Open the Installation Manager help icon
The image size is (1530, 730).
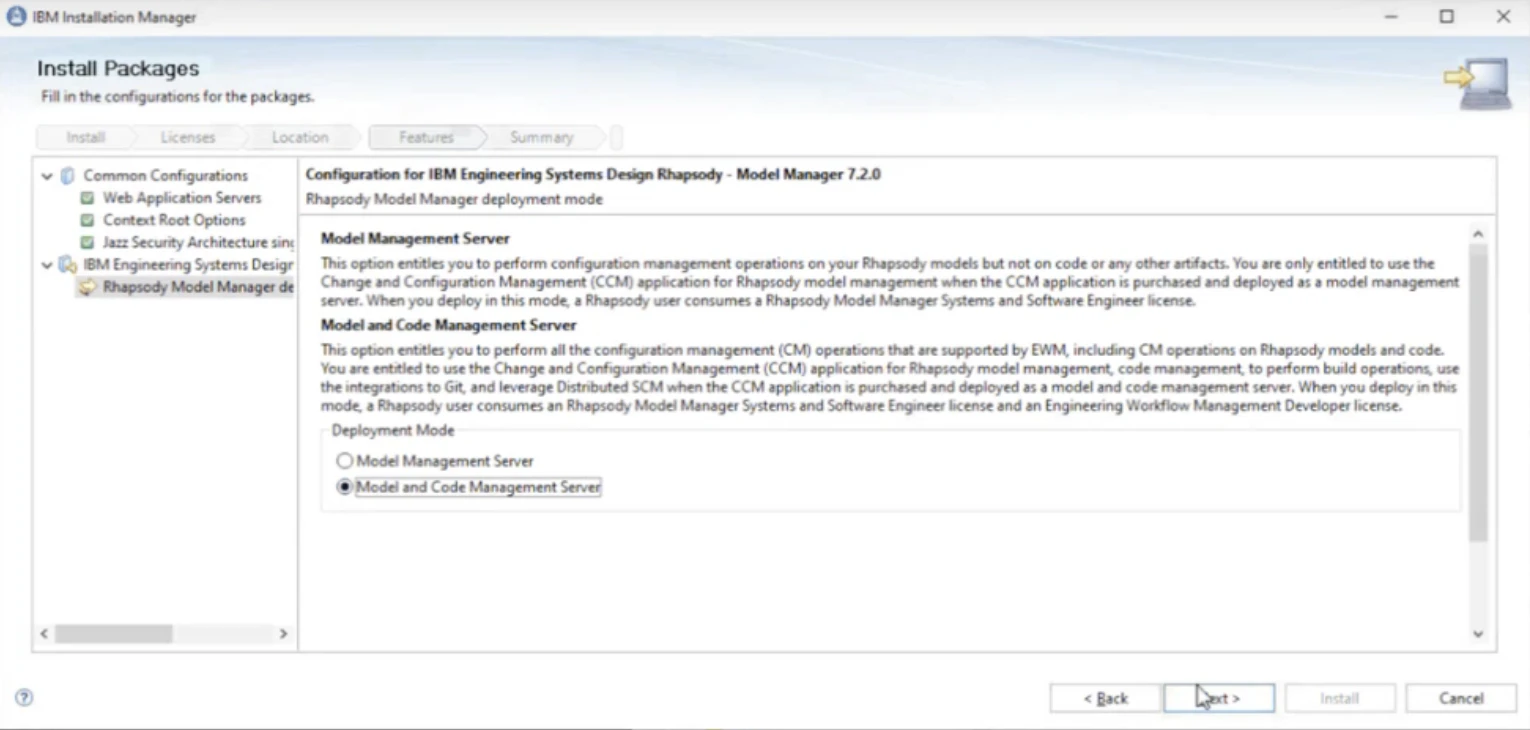24,698
